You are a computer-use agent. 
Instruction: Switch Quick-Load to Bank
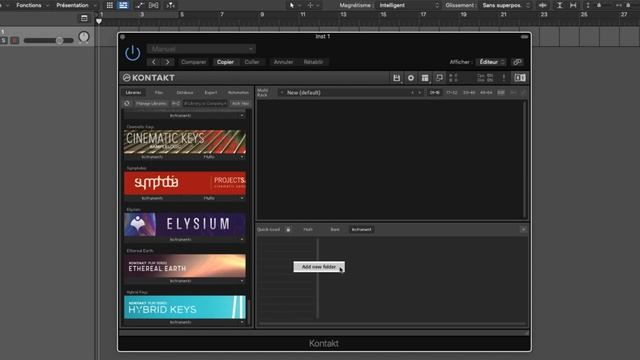pyautogui.click(x=335, y=229)
